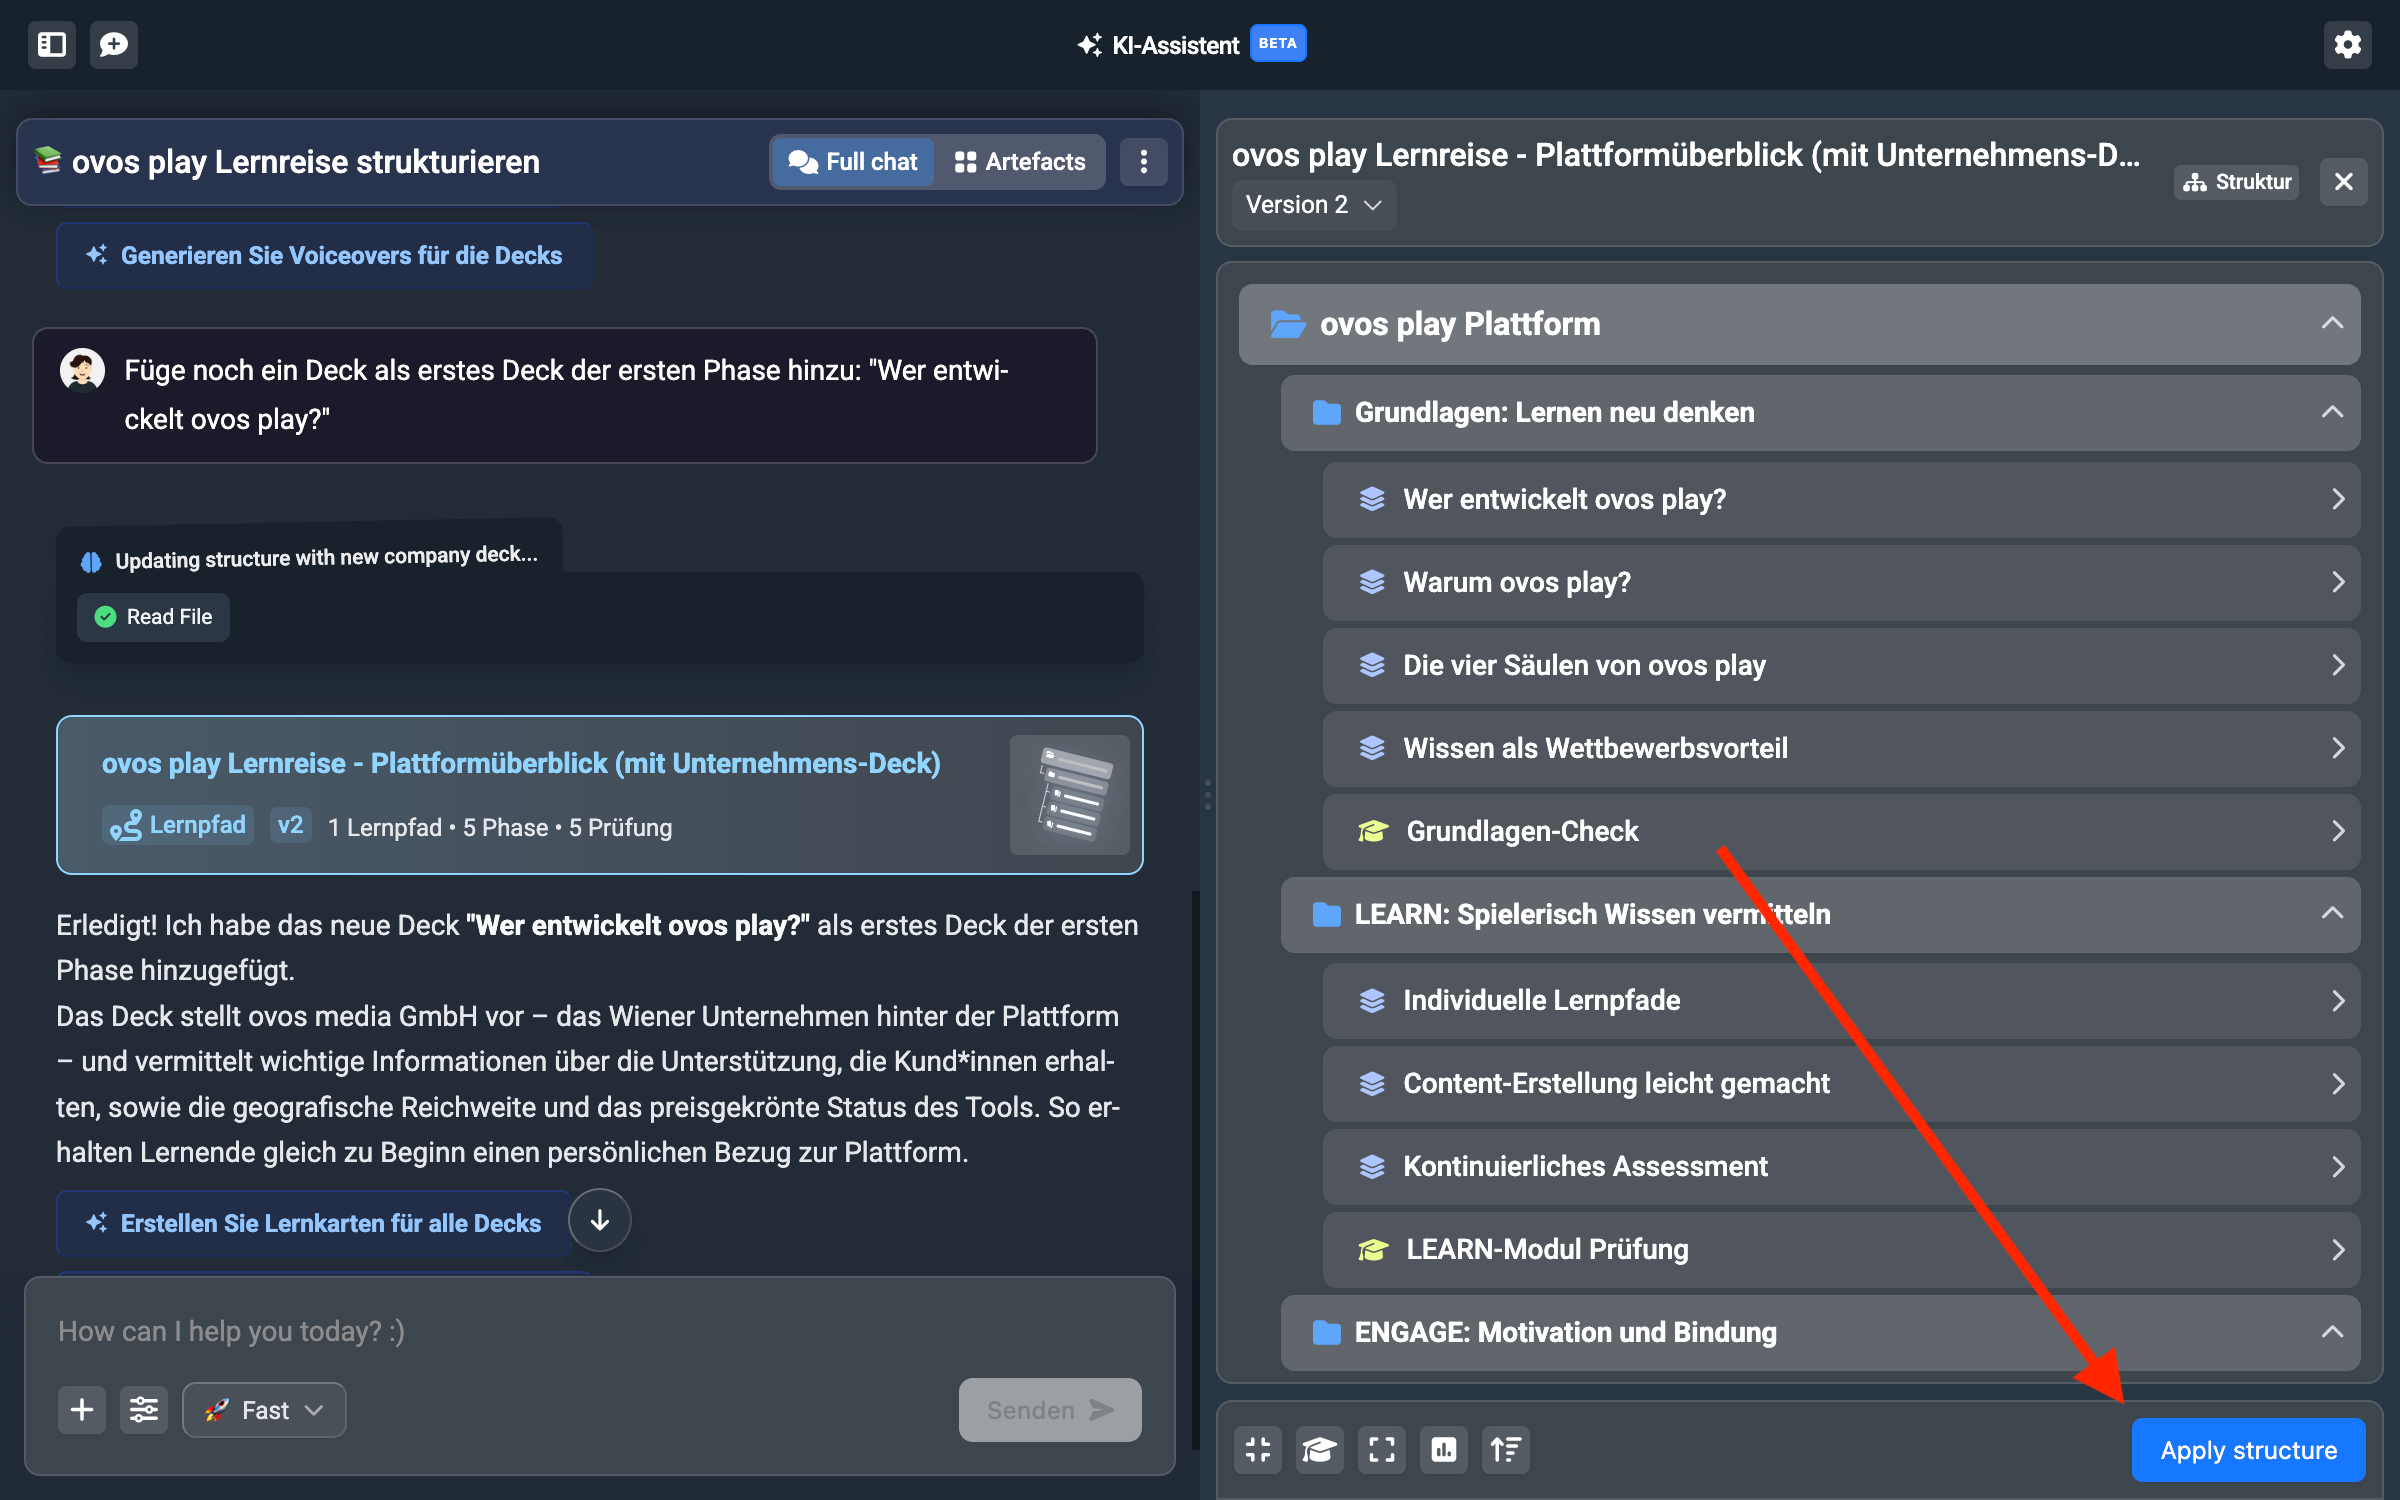Open the Fast model selector
Viewport: 2400px width, 1500px height.
[264, 1410]
